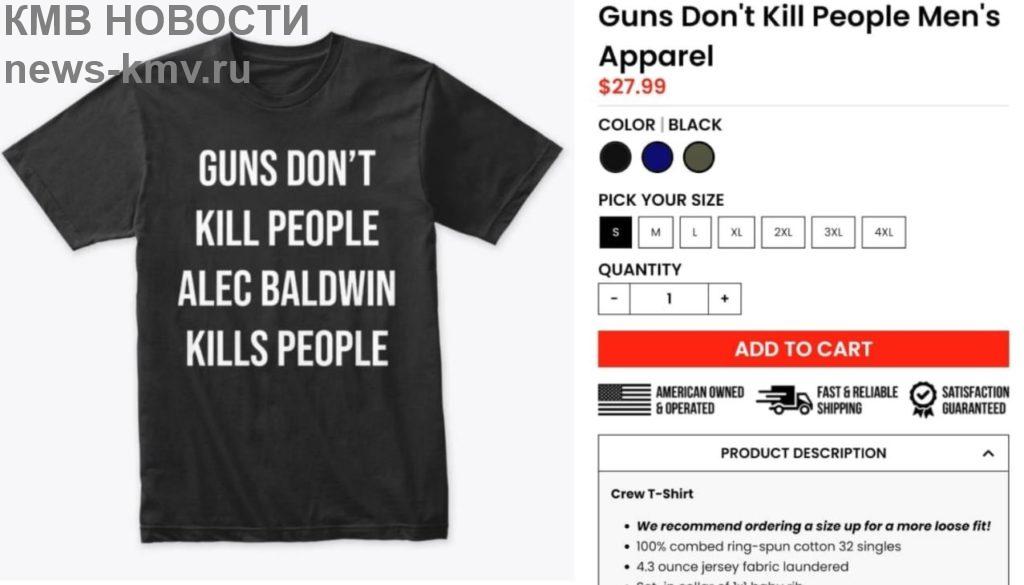Collapse the Product Description section

click(x=988, y=453)
